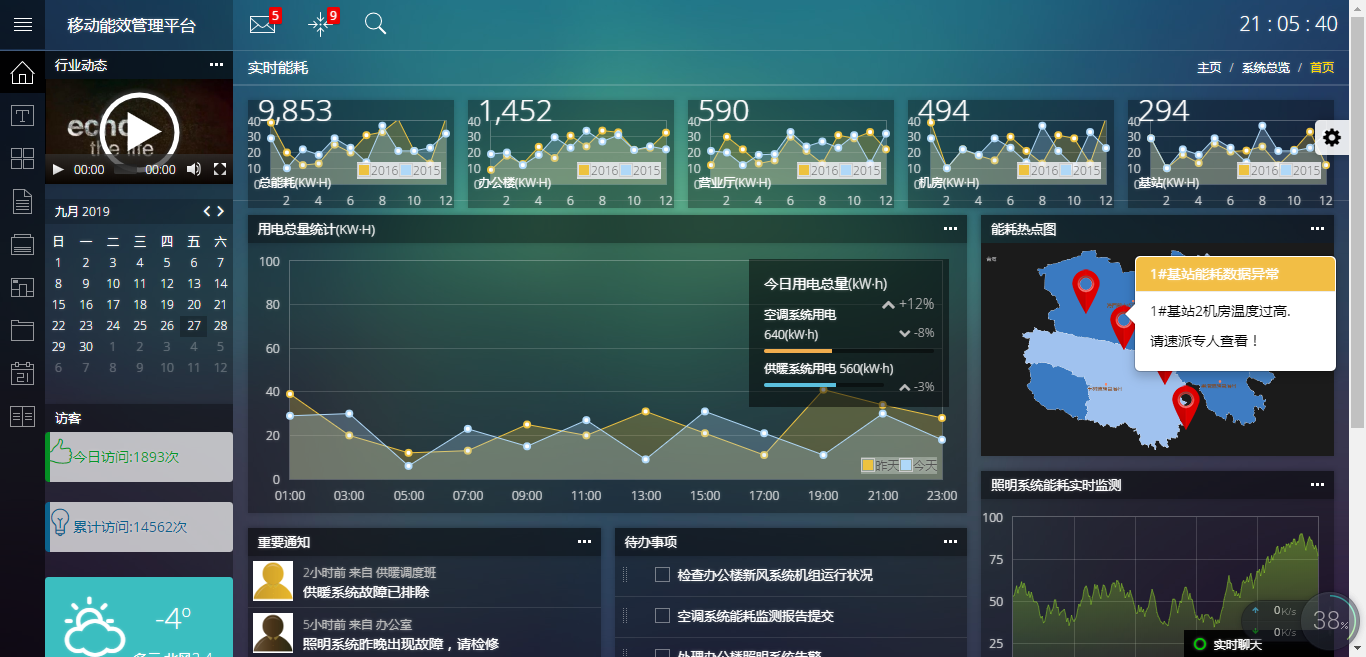1366x657 pixels.
Task: Open the ellipsis menu of the 用电总量统计 panel
Action: (x=951, y=229)
